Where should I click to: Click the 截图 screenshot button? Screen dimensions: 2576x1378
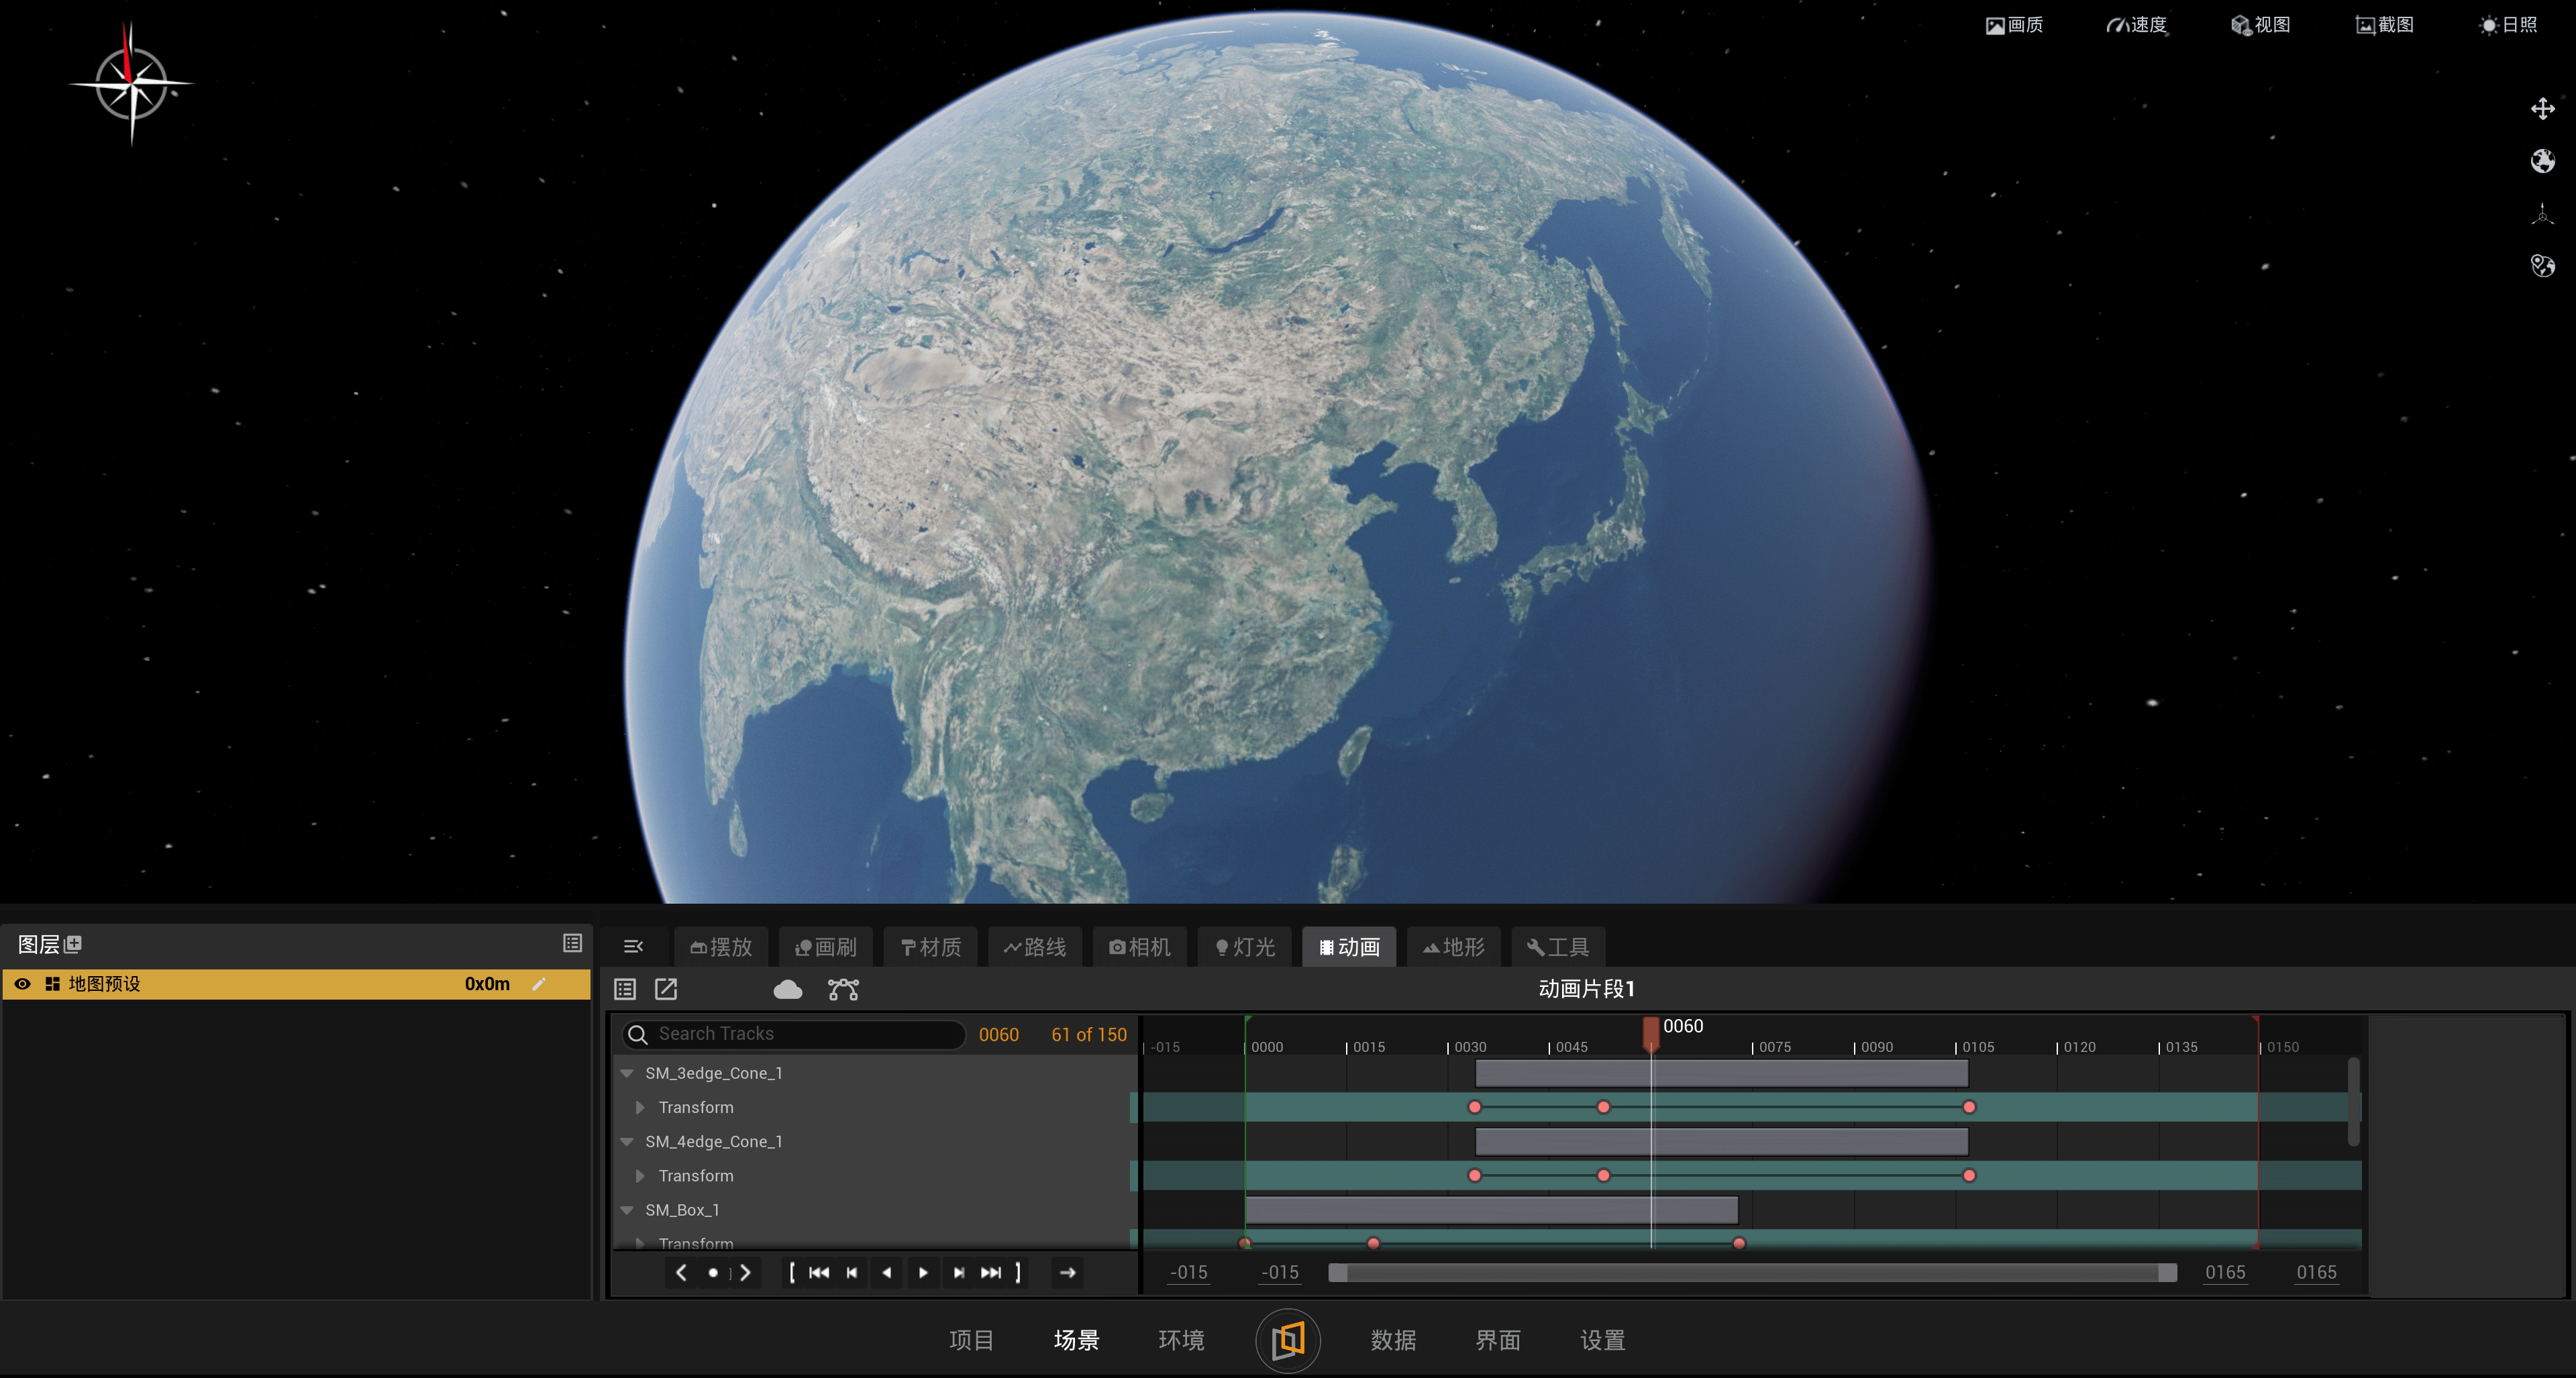click(x=2384, y=25)
